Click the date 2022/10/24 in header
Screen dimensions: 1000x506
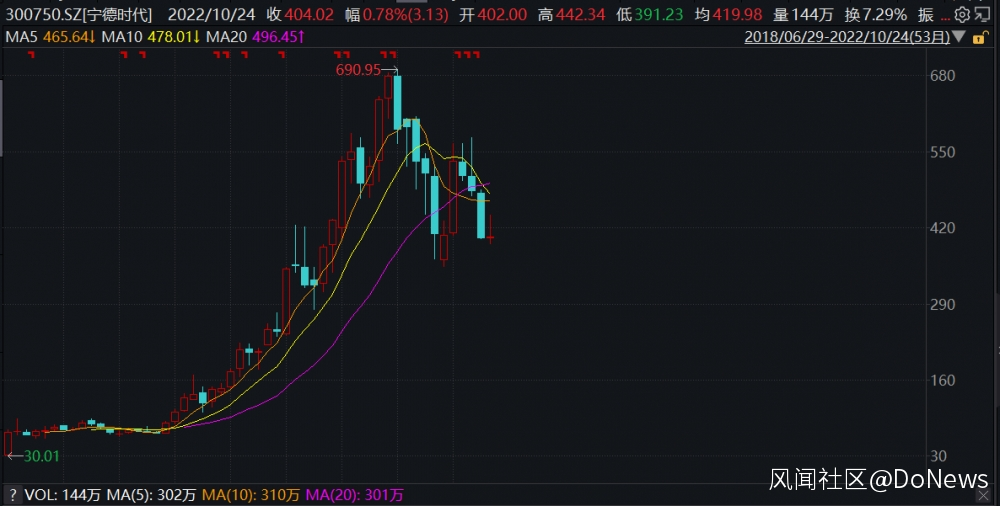click(x=211, y=15)
